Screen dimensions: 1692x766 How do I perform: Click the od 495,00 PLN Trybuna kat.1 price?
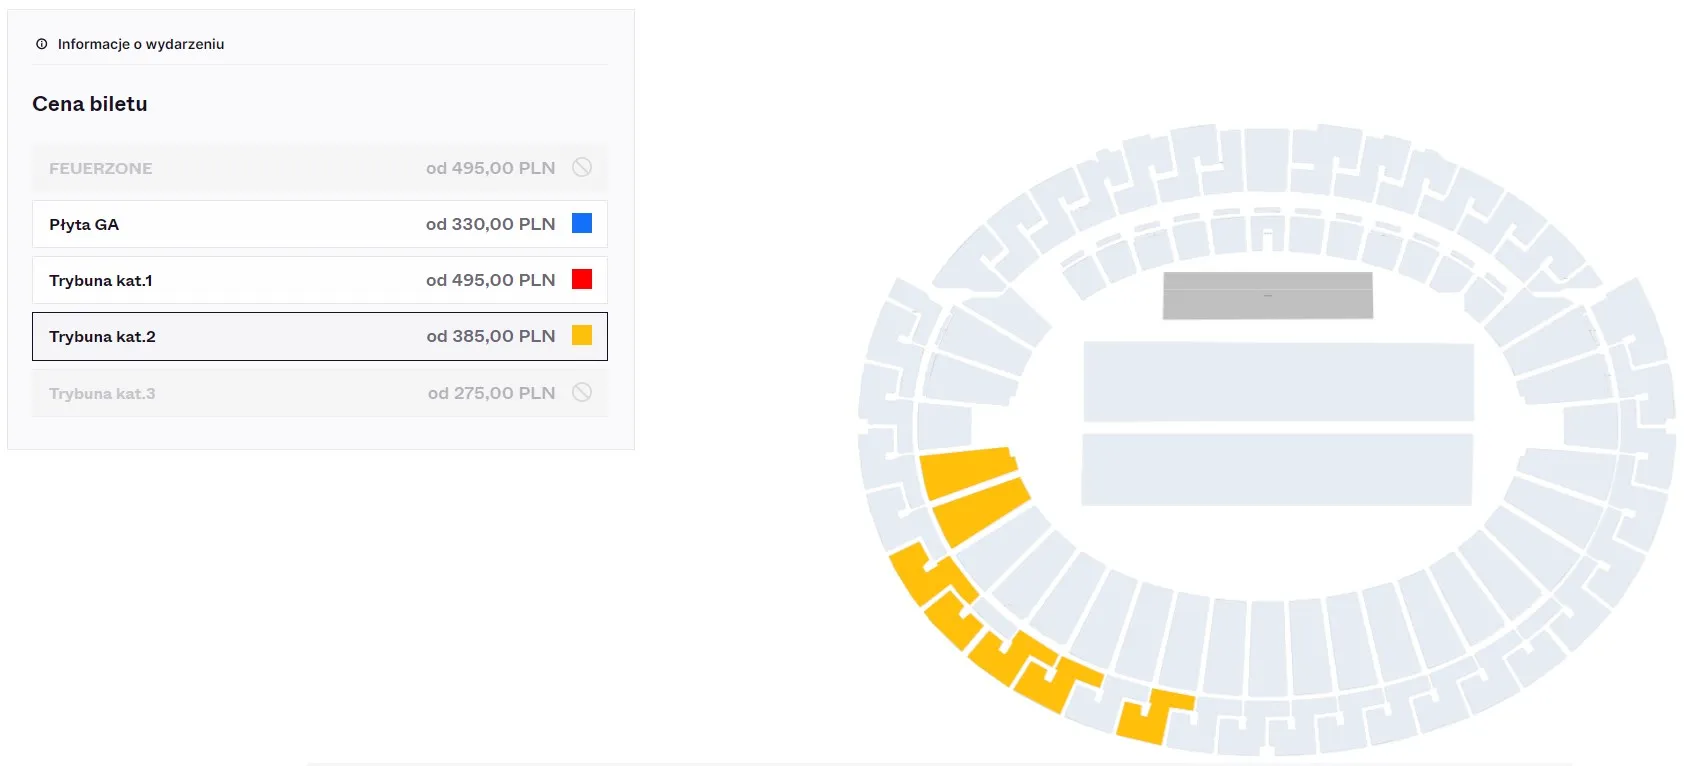[x=490, y=280]
